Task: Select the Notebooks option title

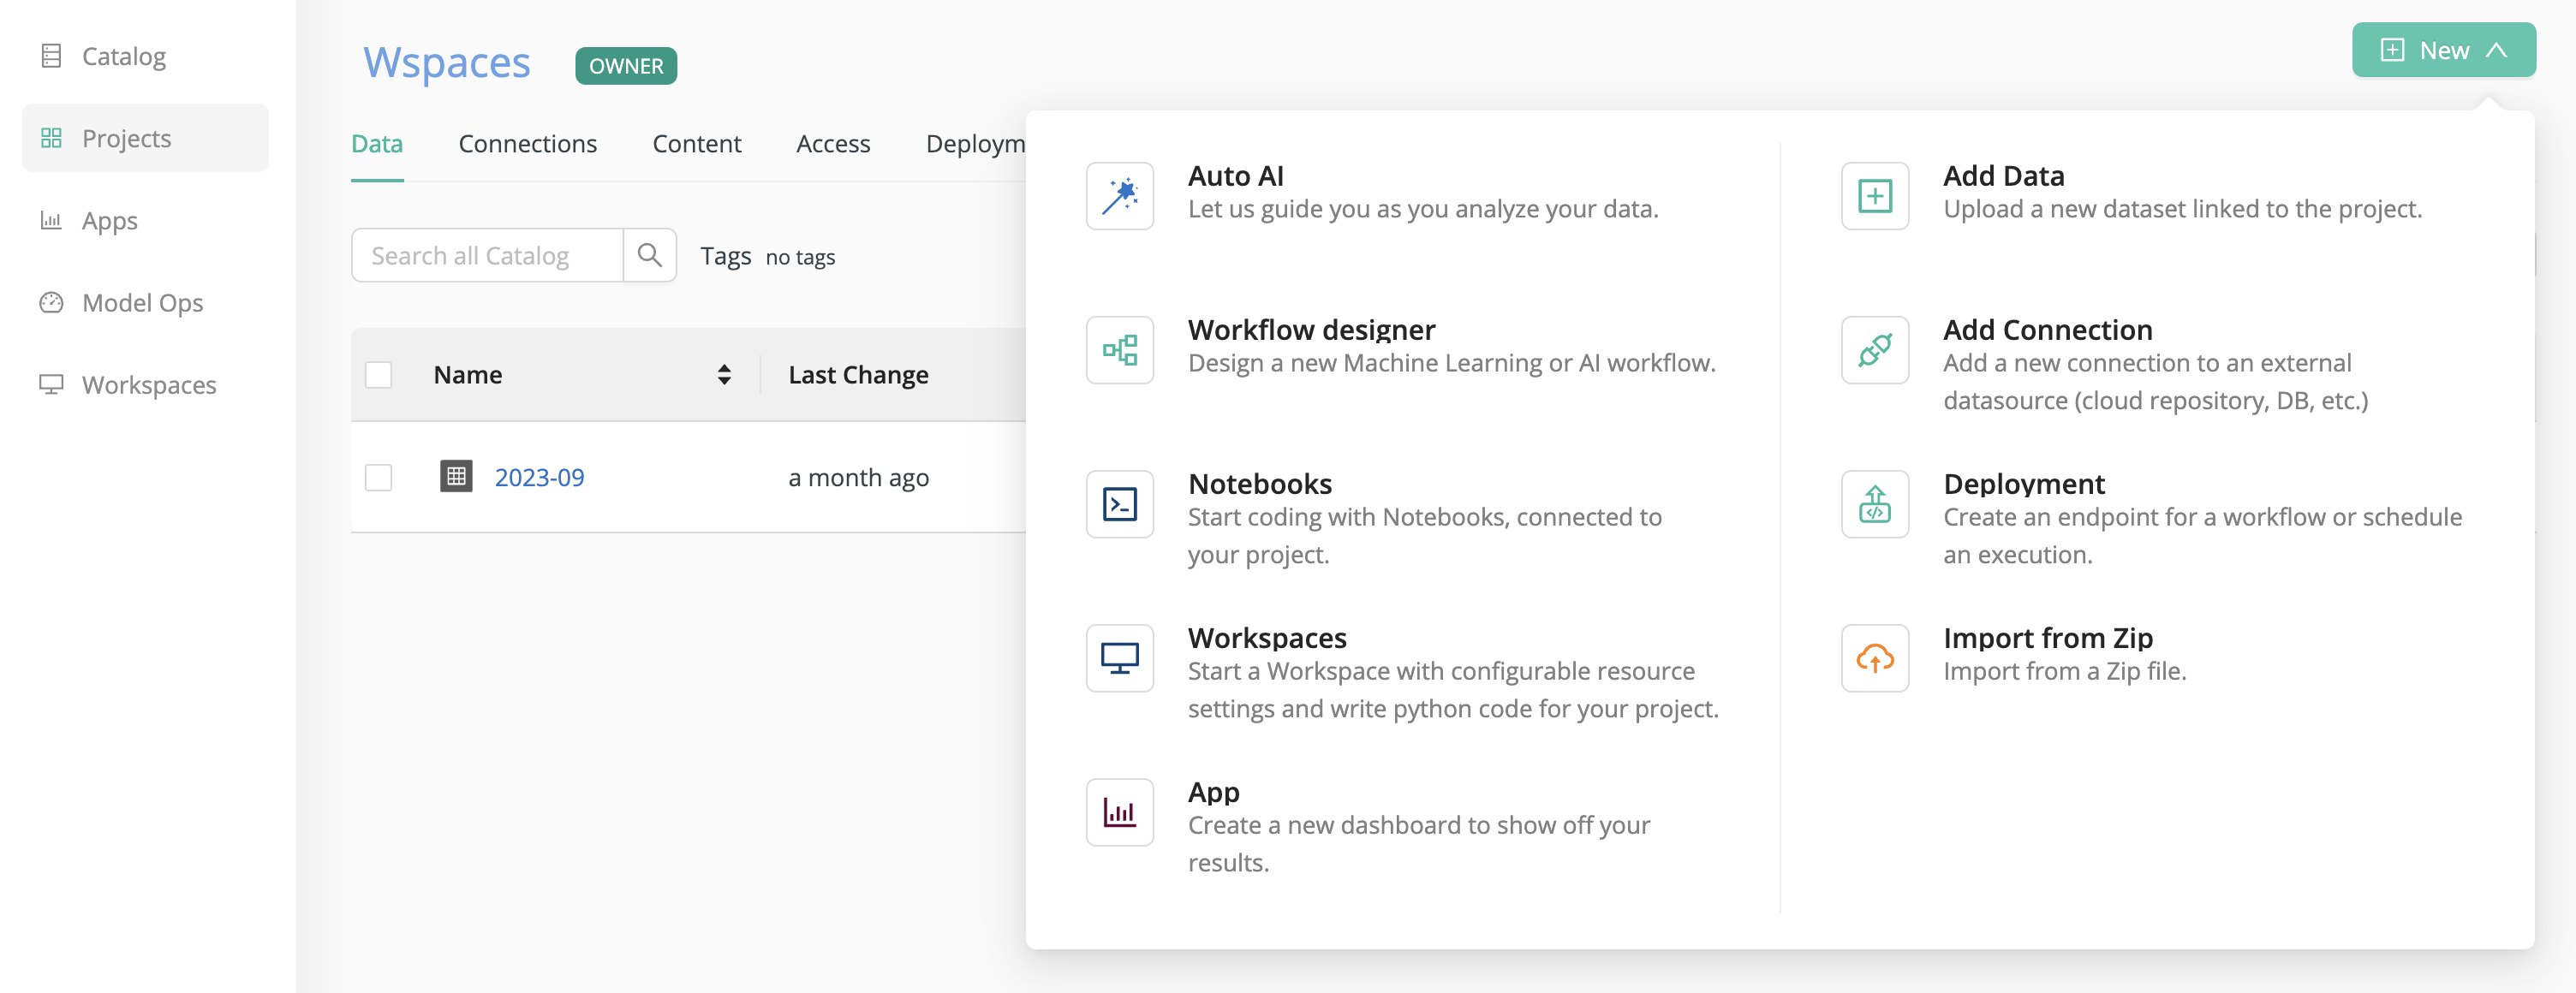Action: point(1260,484)
